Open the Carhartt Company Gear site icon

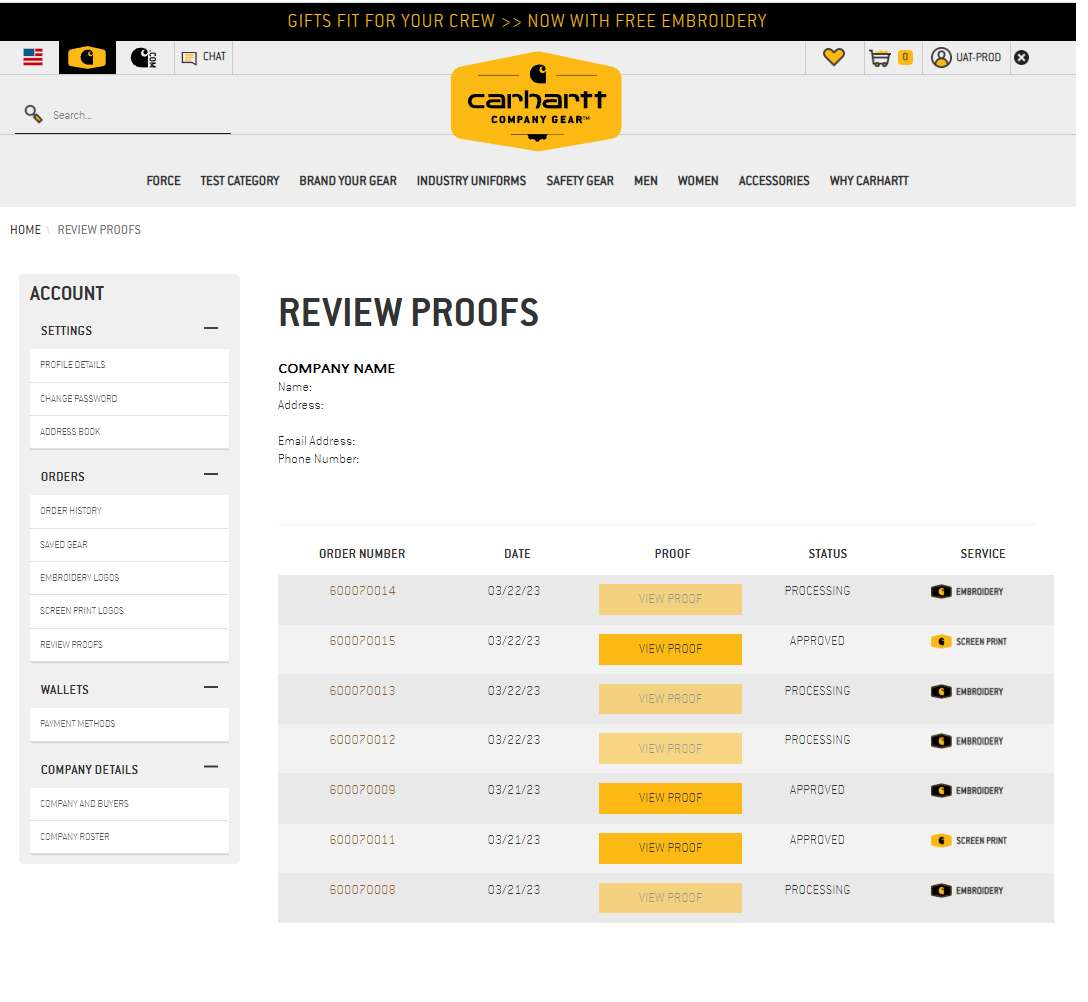(x=87, y=57)
